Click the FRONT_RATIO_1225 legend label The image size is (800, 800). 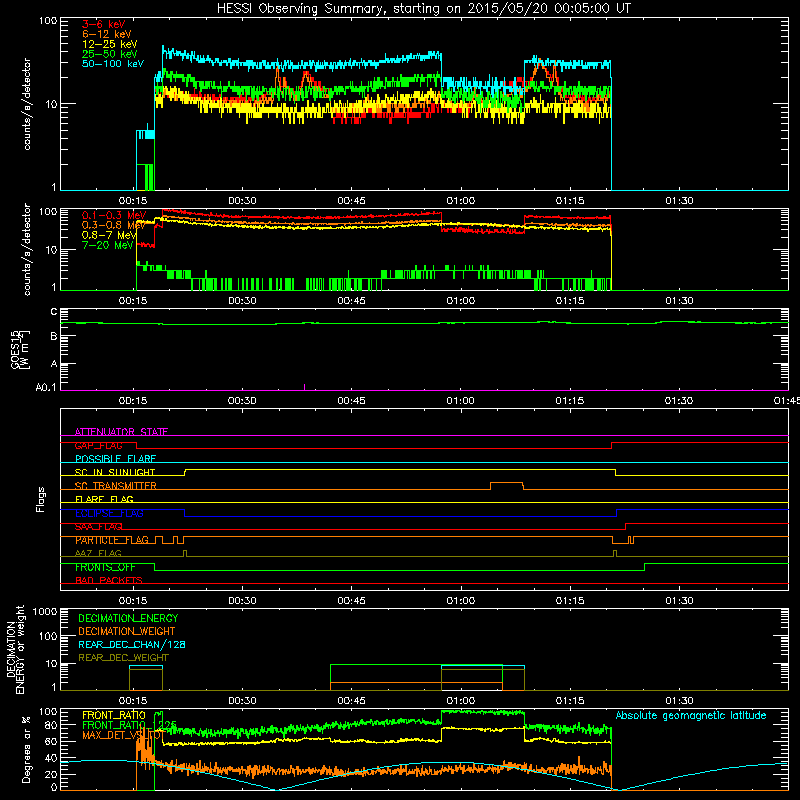(x=130, y=725)
